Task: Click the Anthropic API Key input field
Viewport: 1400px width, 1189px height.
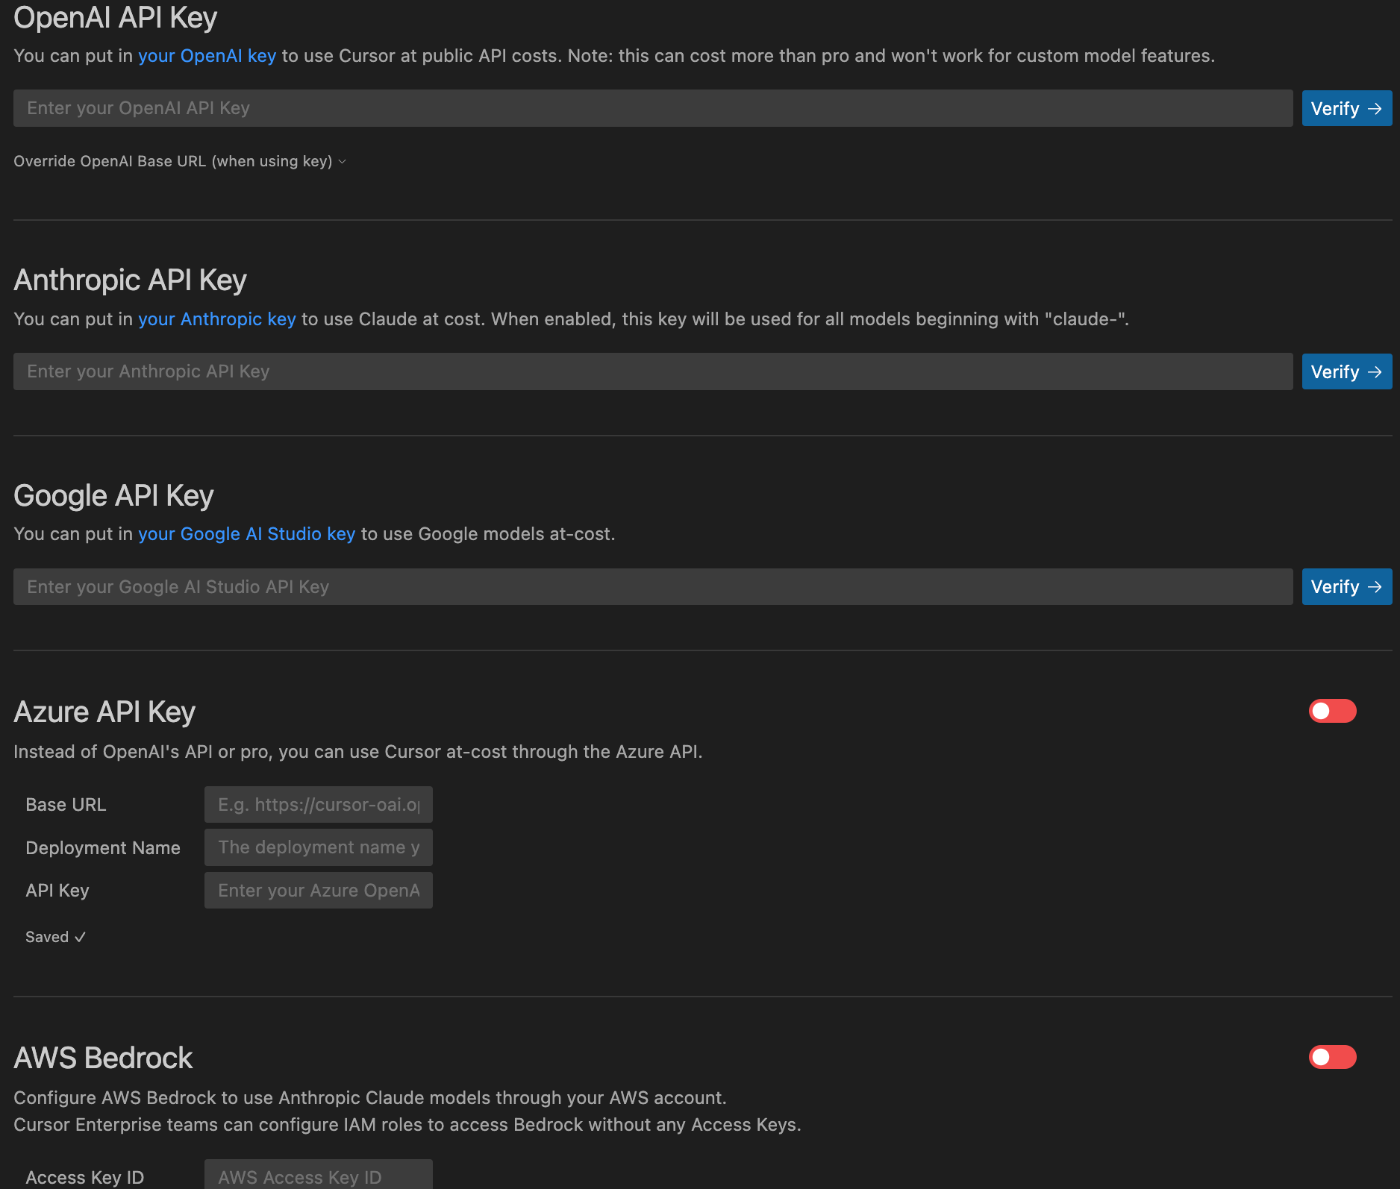Action: pyautogui.click(x=653, y=371)
